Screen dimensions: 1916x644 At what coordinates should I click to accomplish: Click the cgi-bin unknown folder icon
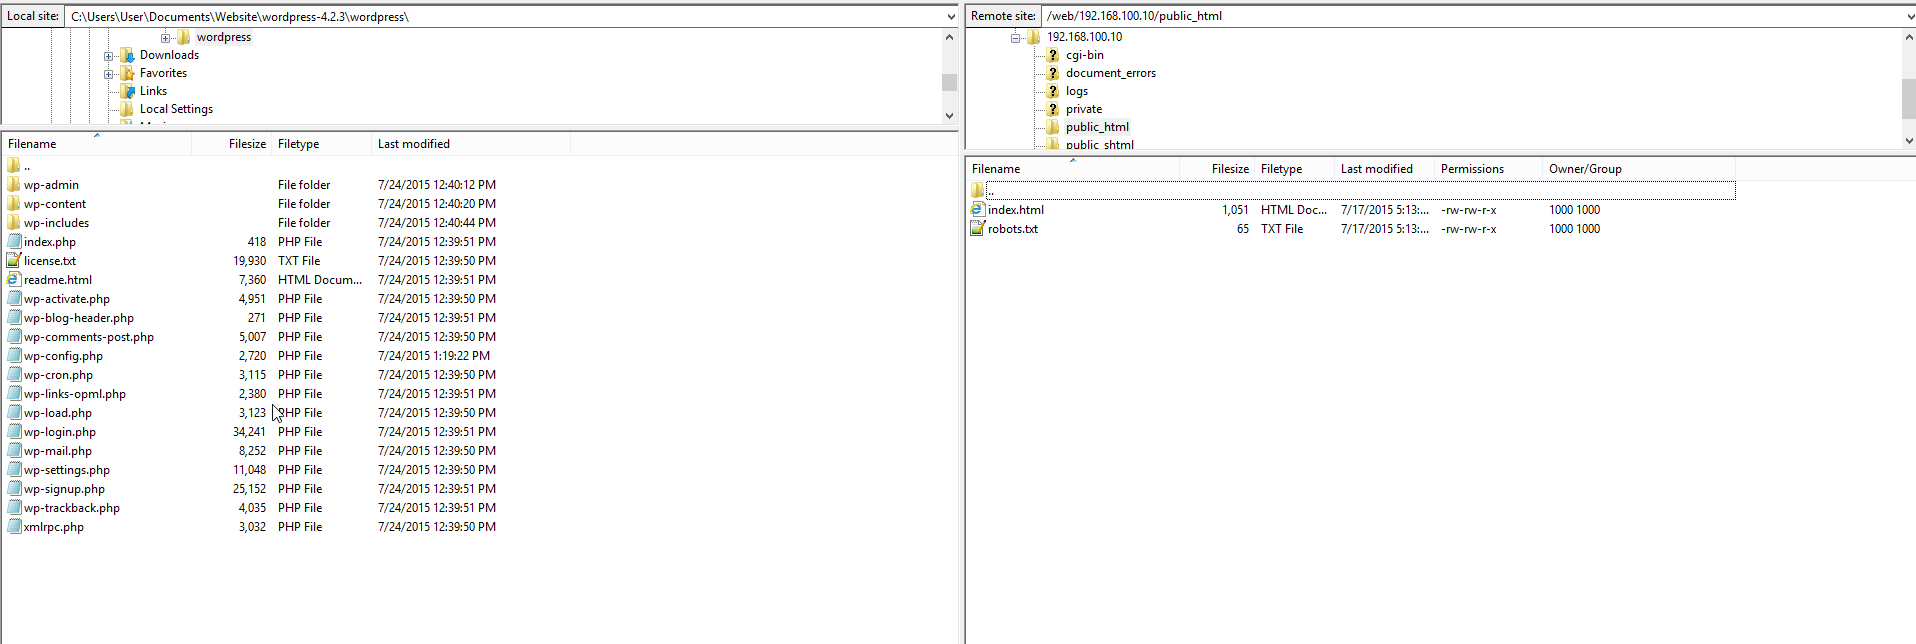1053,55
